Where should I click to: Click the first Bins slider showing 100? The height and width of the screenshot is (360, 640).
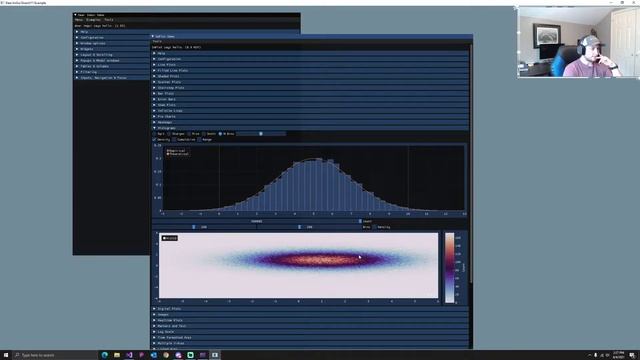[x=204, y=227]
